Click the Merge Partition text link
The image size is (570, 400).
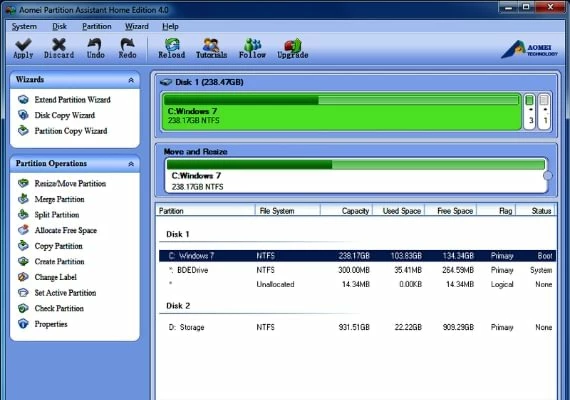coord(59,199)
